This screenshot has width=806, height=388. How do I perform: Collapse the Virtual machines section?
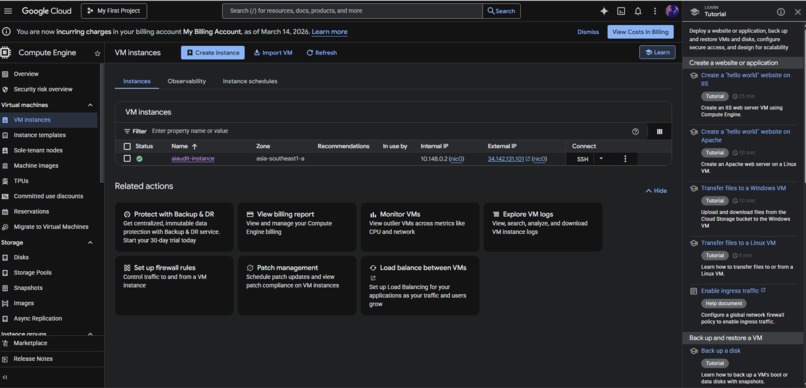pos(90,105)
